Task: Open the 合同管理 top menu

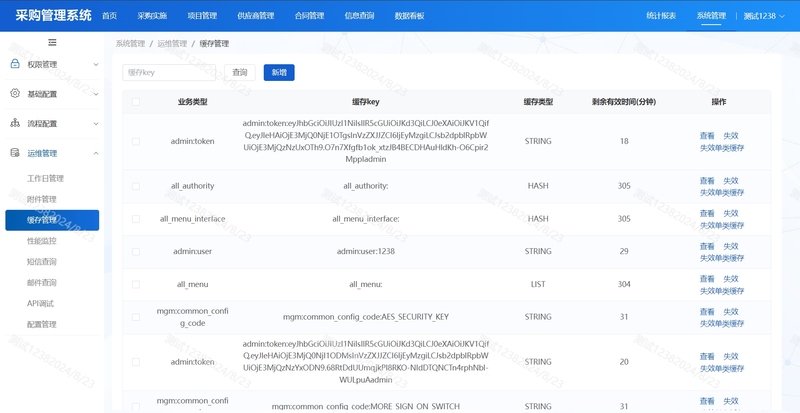Action: [309, 16]
